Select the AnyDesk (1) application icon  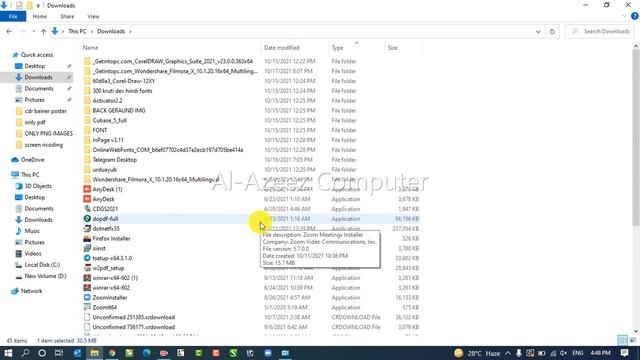(87, 189)
